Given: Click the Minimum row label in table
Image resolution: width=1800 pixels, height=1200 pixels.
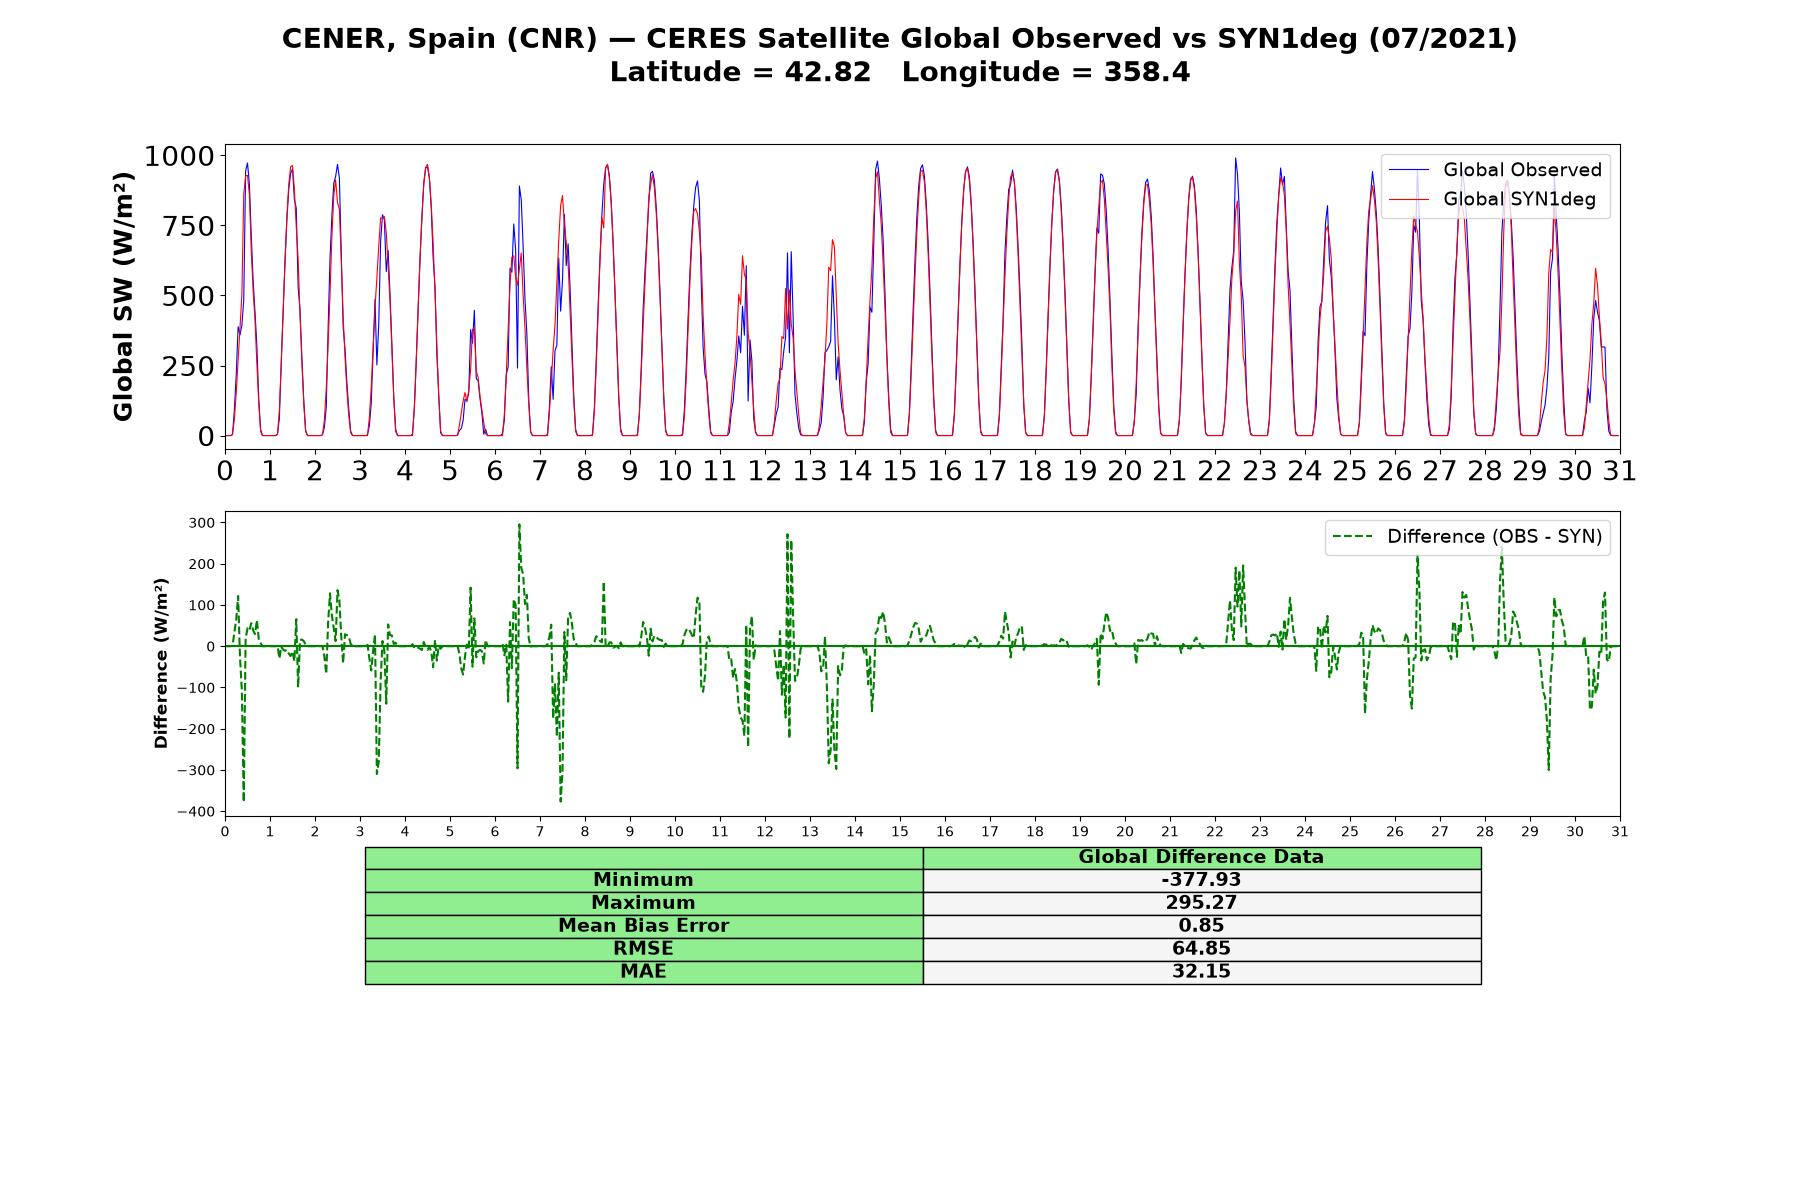Looking at the screenshot, I should coord(644,880).
